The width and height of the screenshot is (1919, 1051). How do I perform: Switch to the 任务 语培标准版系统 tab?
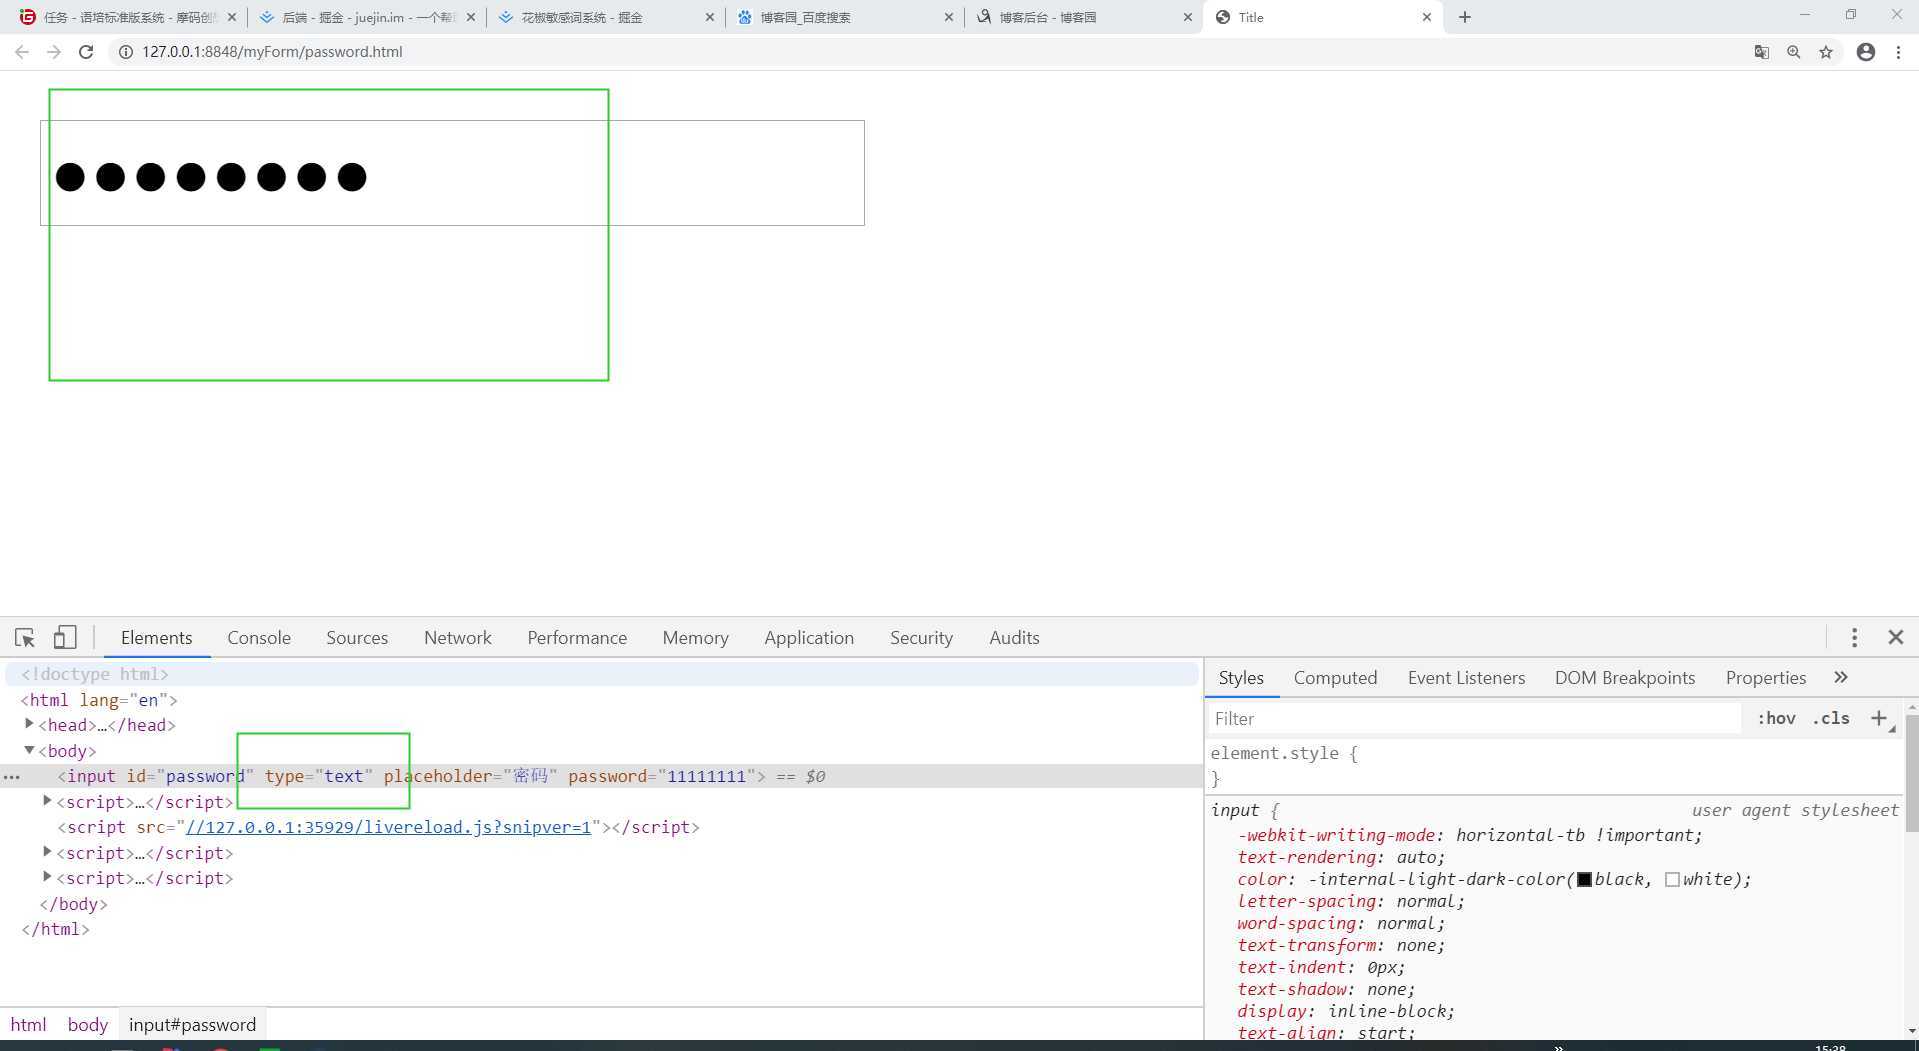tap(128, 17)
